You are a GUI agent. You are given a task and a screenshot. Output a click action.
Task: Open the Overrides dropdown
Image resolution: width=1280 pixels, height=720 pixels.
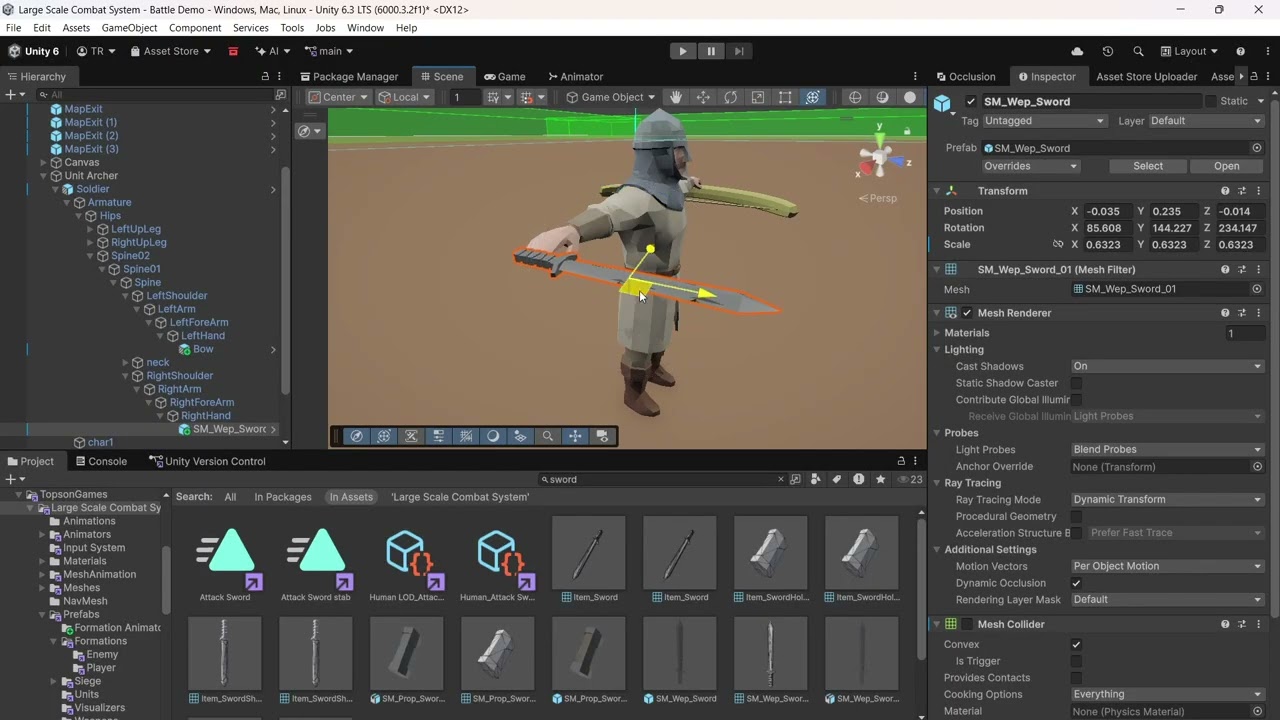[1031, 166]
